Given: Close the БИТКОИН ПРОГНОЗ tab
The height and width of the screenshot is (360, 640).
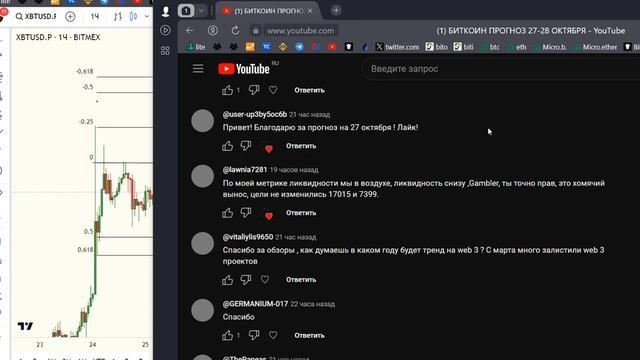Looking at the screenshot, I should [310, 11].
